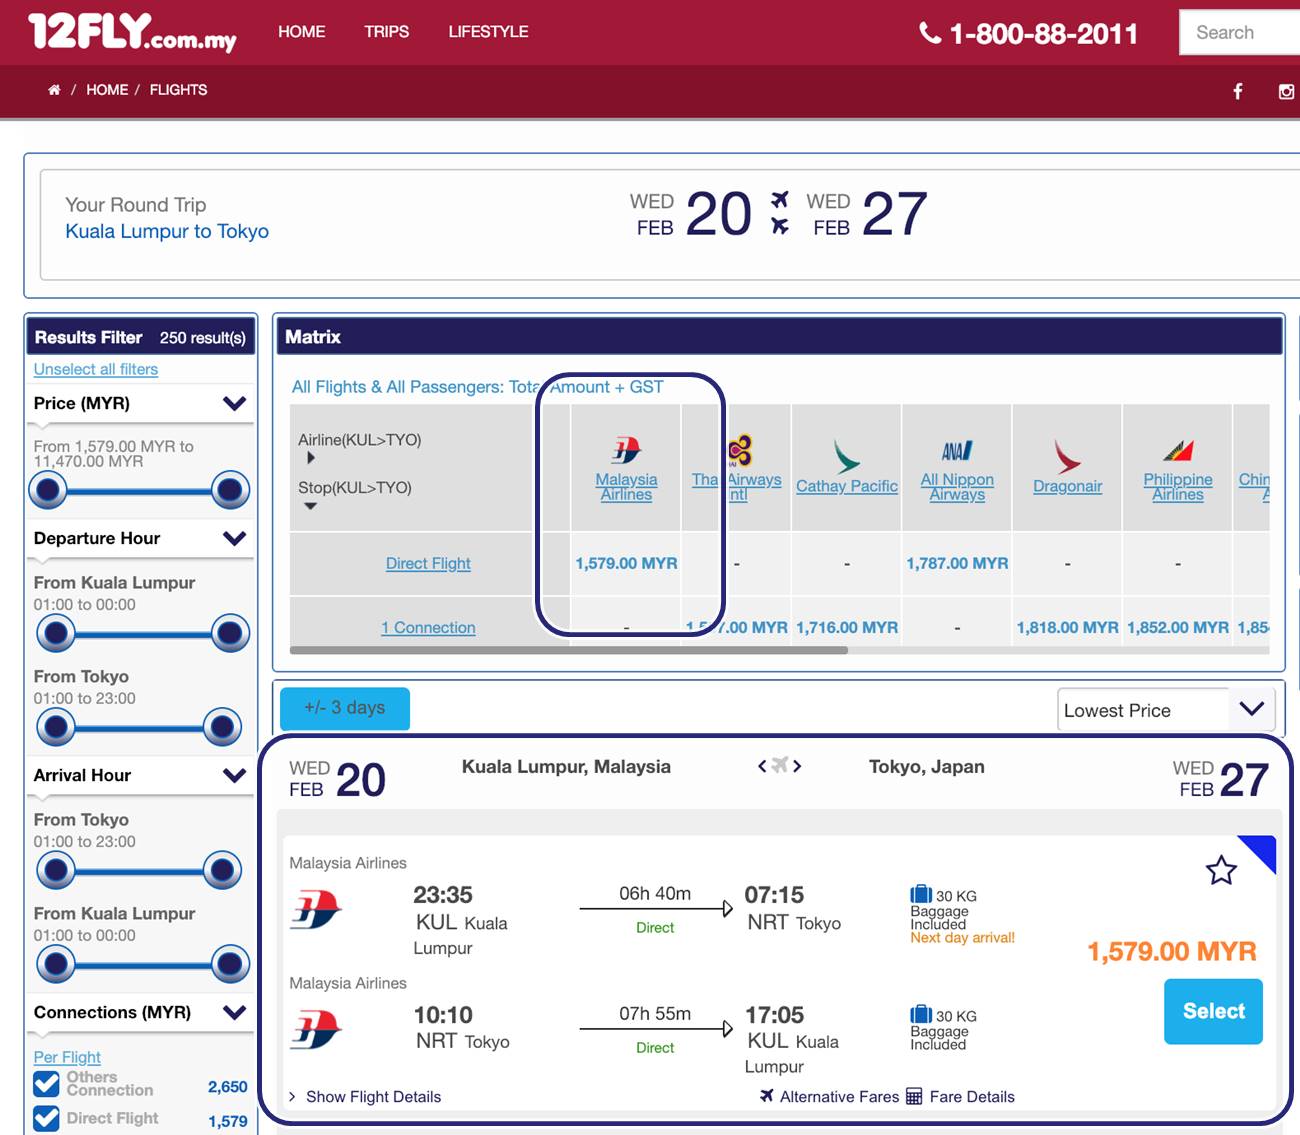The height and width of the screenshot is (1135, 1300).
Task: Click Malaysia Airlines logo on 23:35 flight
Action: coord(316,910)
